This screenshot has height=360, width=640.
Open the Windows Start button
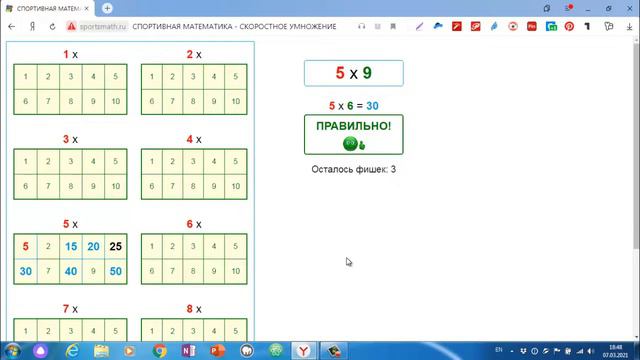[12, 351]
